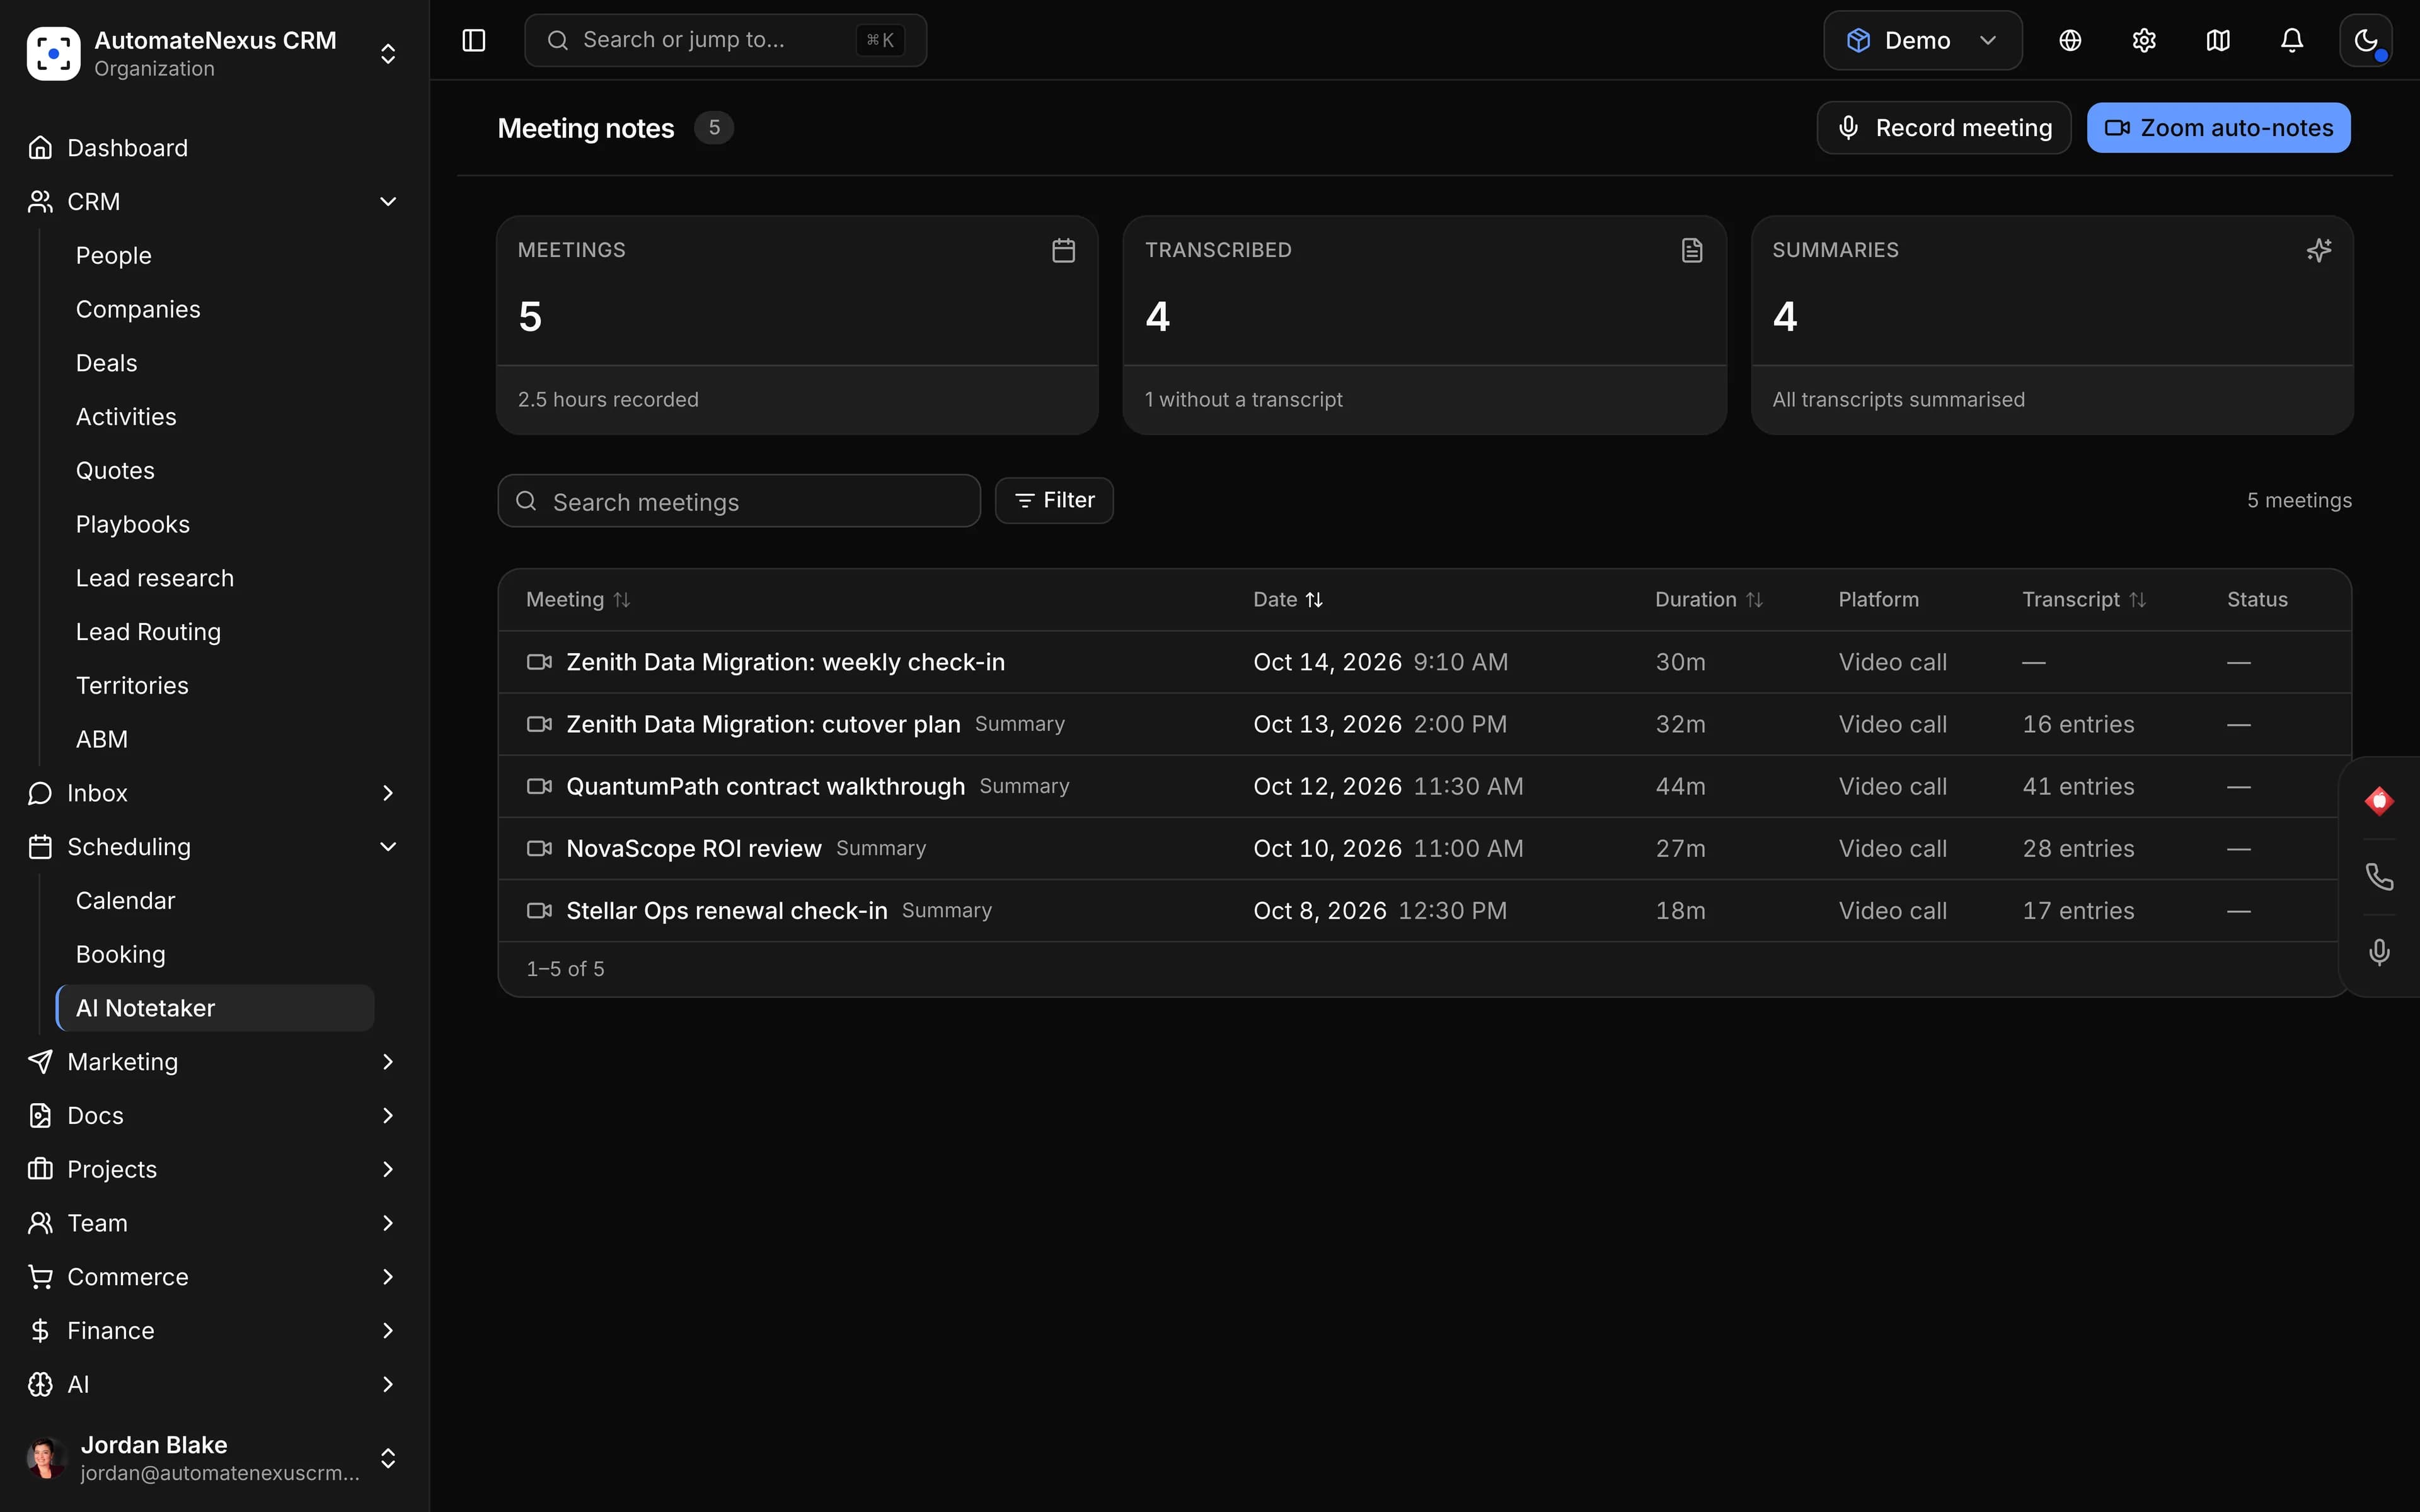Collapse the Scheduling sidebar section
This screenshot has height=1512, width=2420.
click(x=388, y=846)
